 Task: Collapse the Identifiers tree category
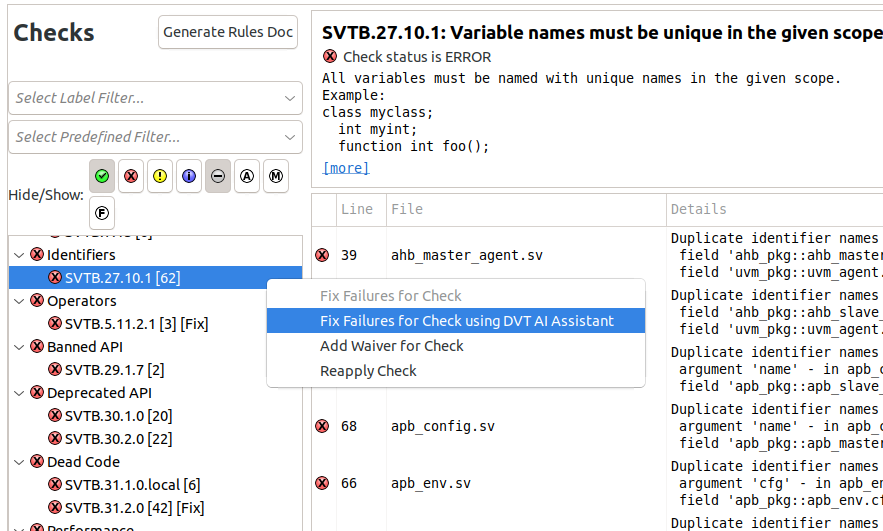(19, 255)
